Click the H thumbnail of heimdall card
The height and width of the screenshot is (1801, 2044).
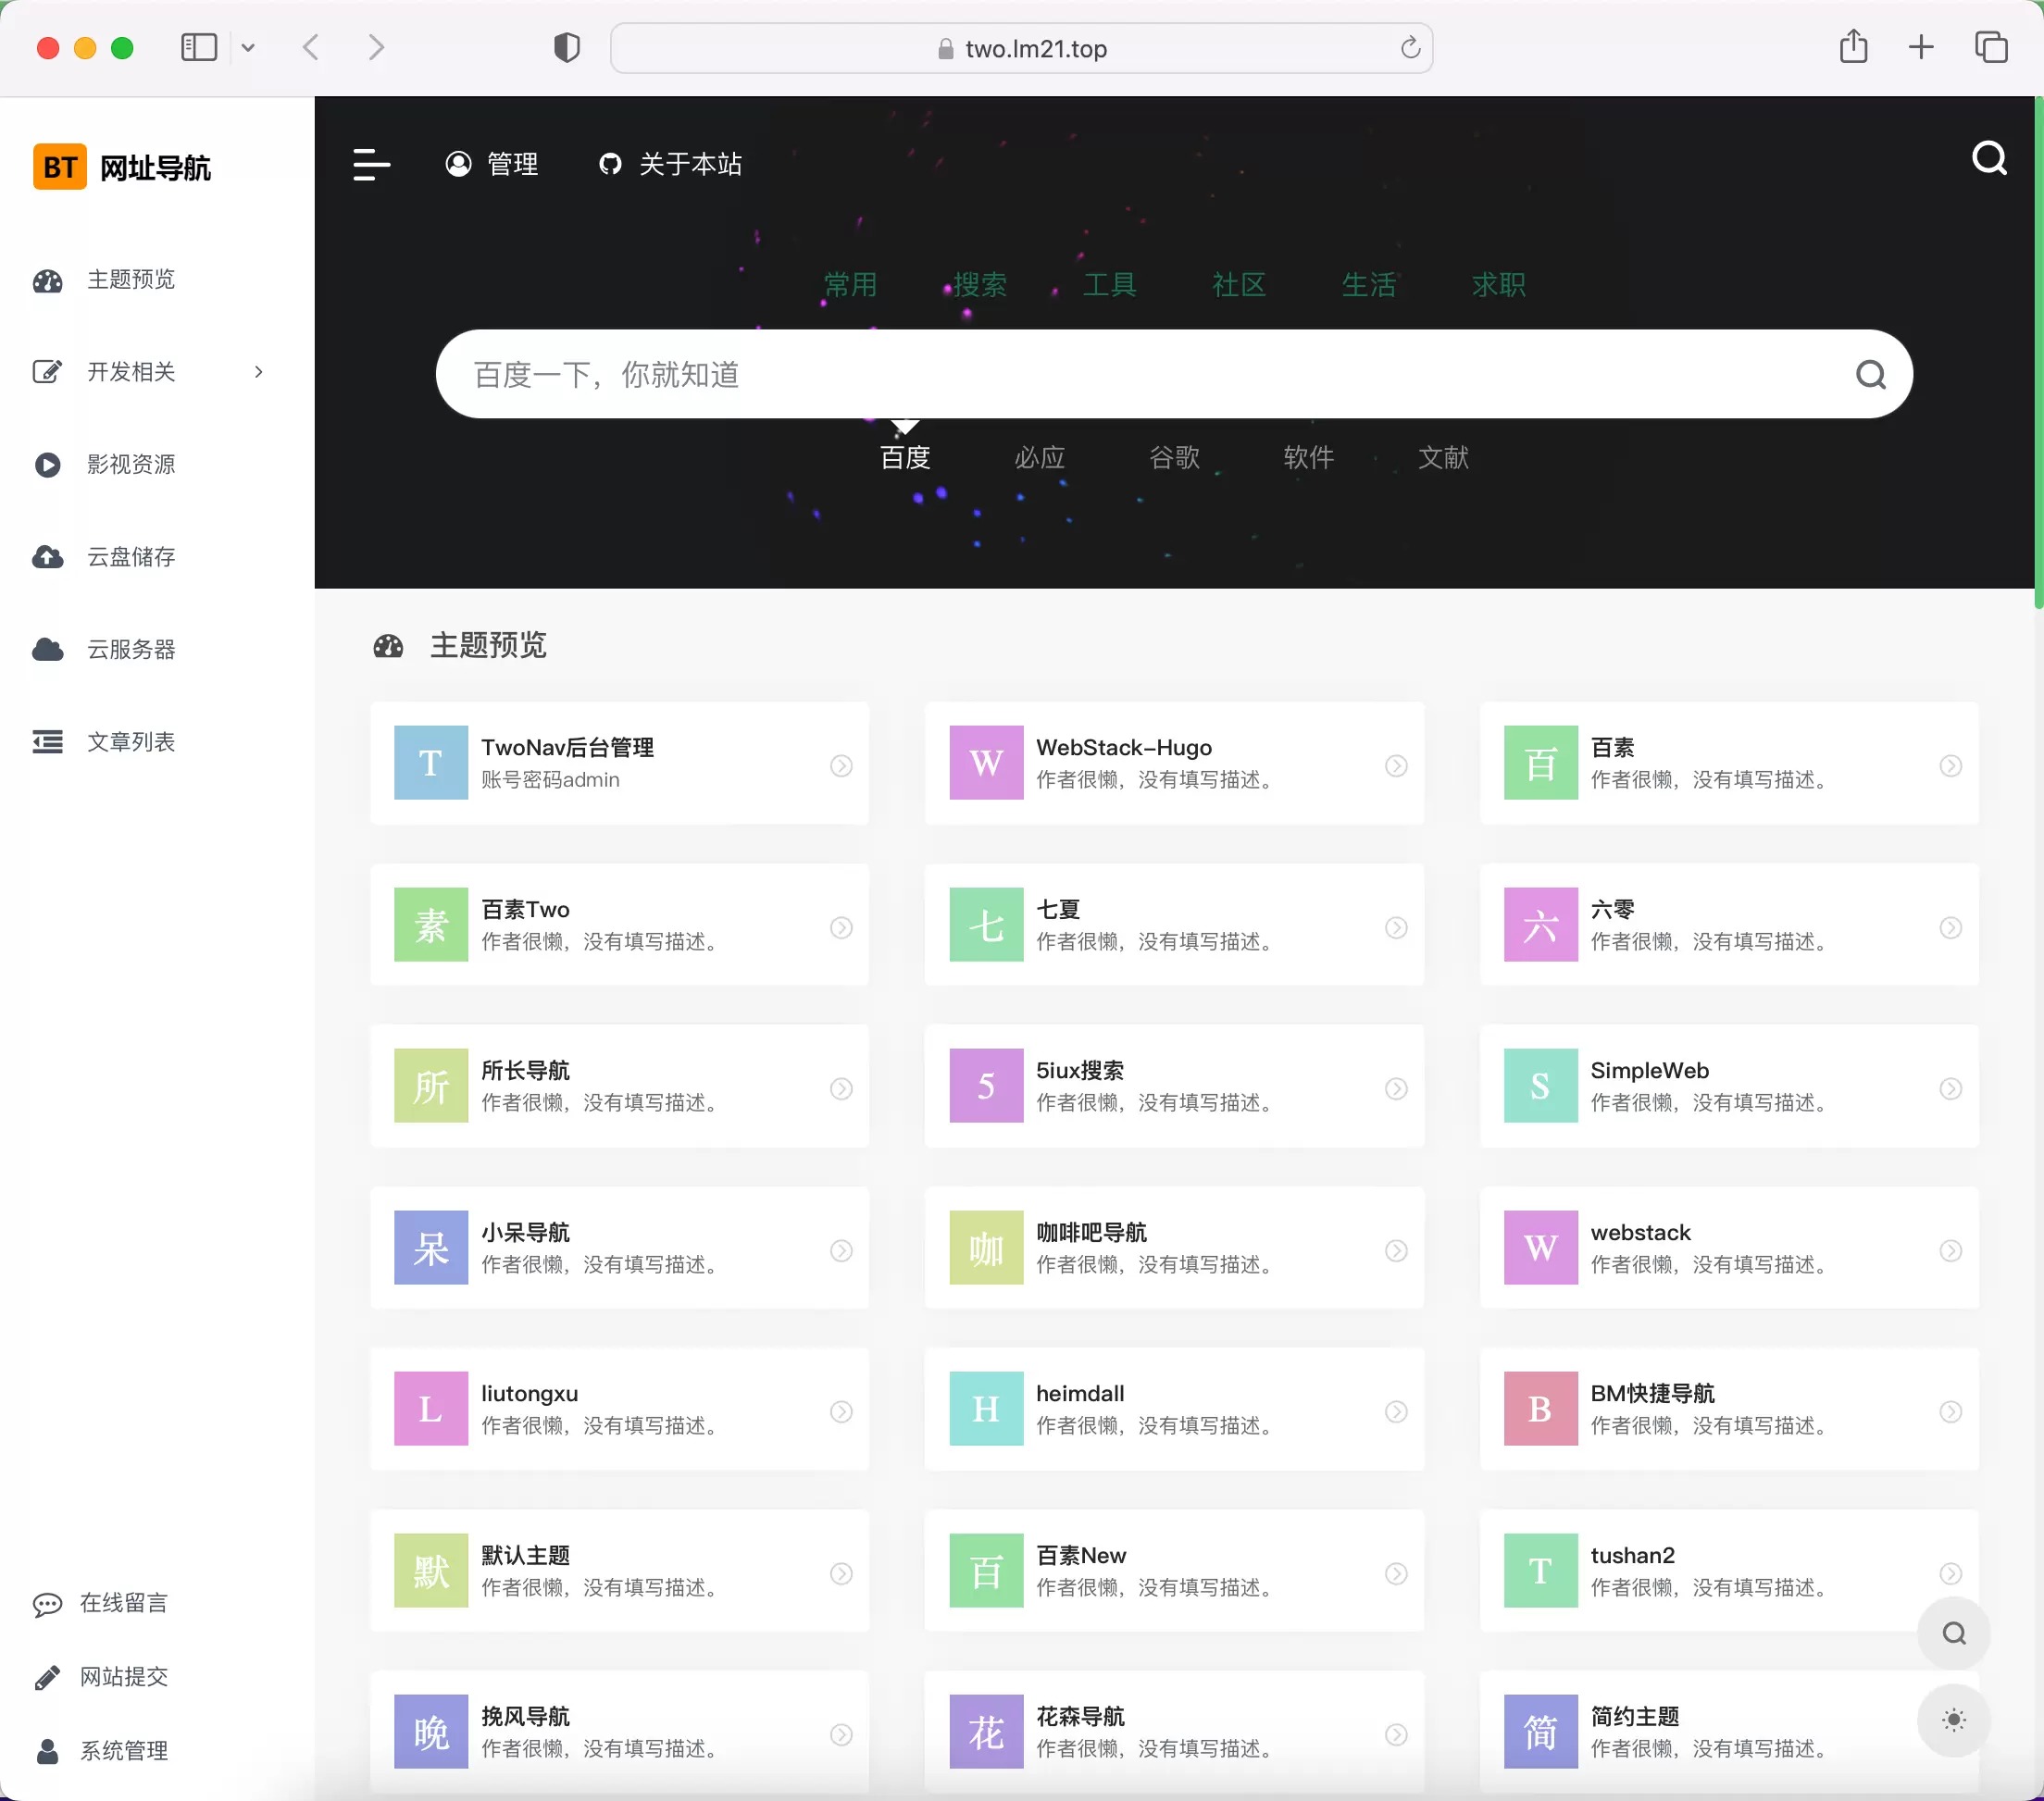[x=986, y=1408]
